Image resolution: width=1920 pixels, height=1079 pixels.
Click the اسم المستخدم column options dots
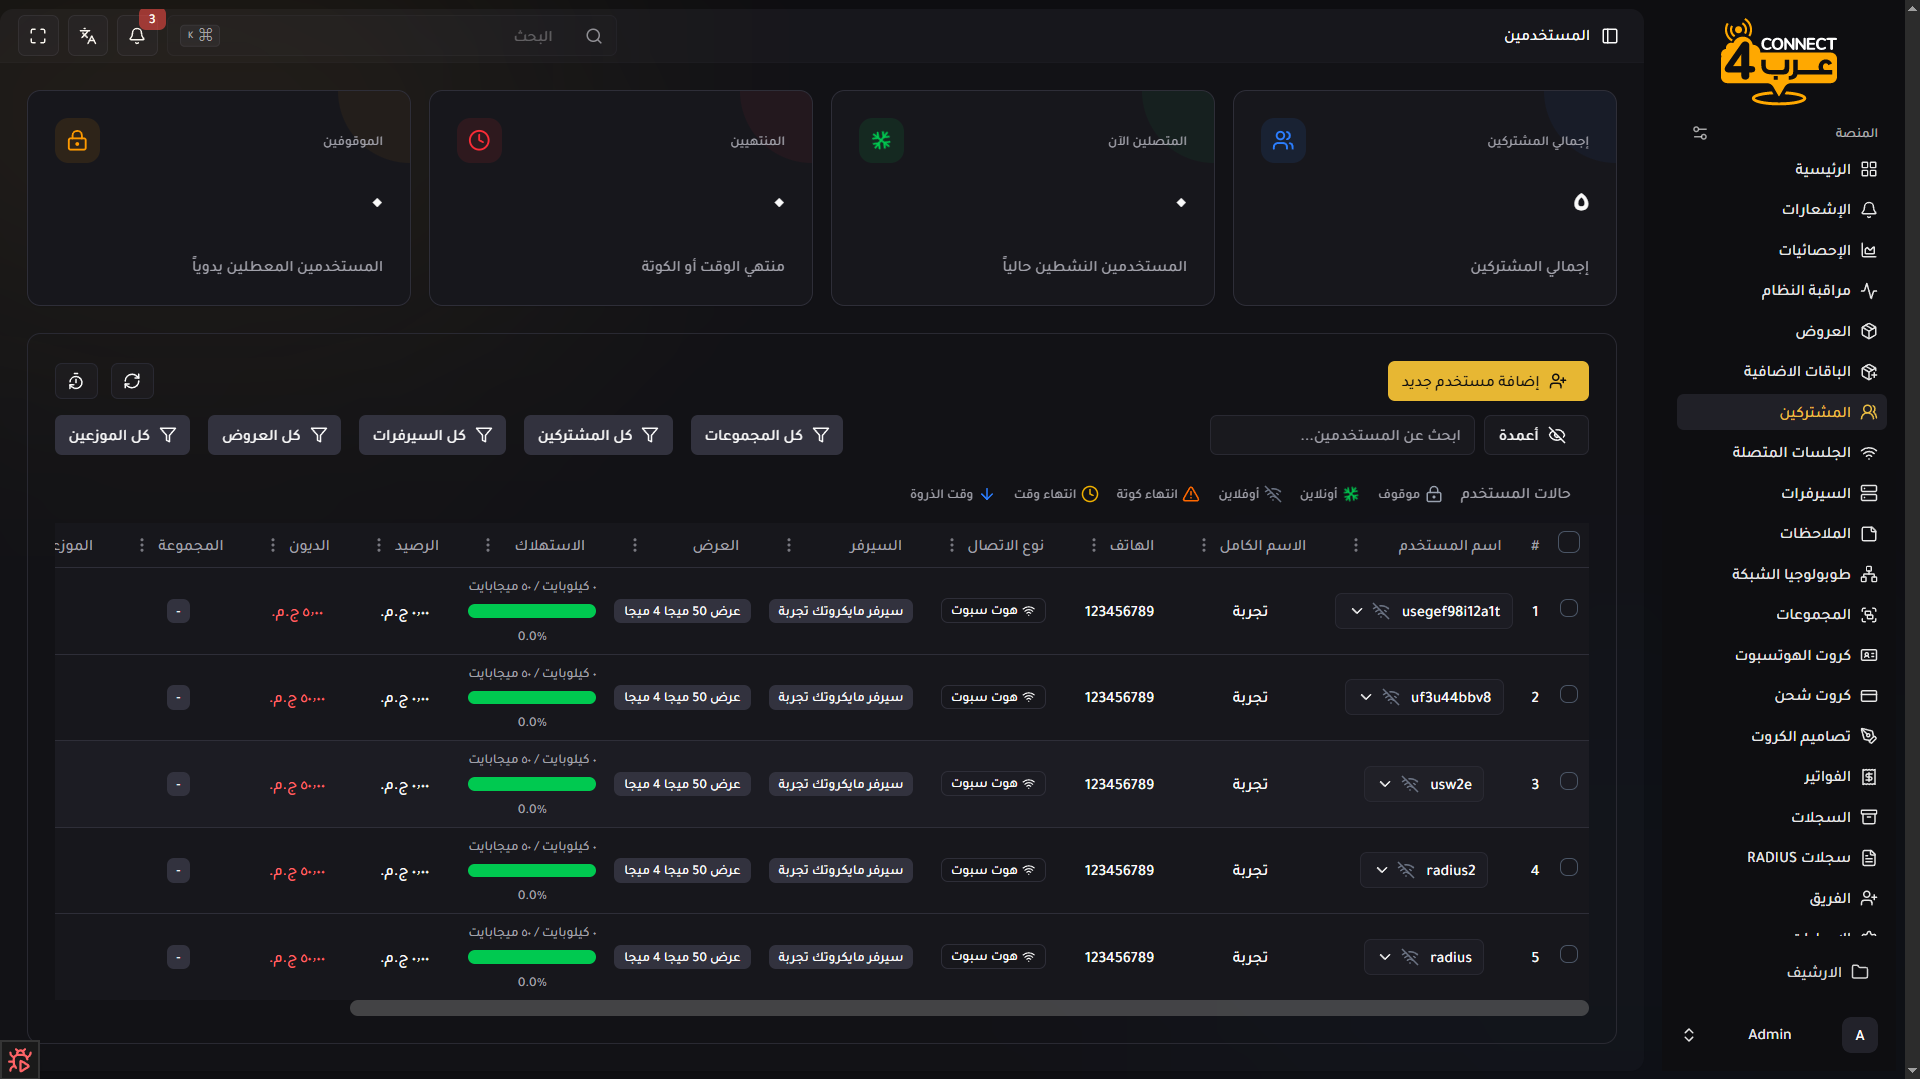(x=1356, y=545)
